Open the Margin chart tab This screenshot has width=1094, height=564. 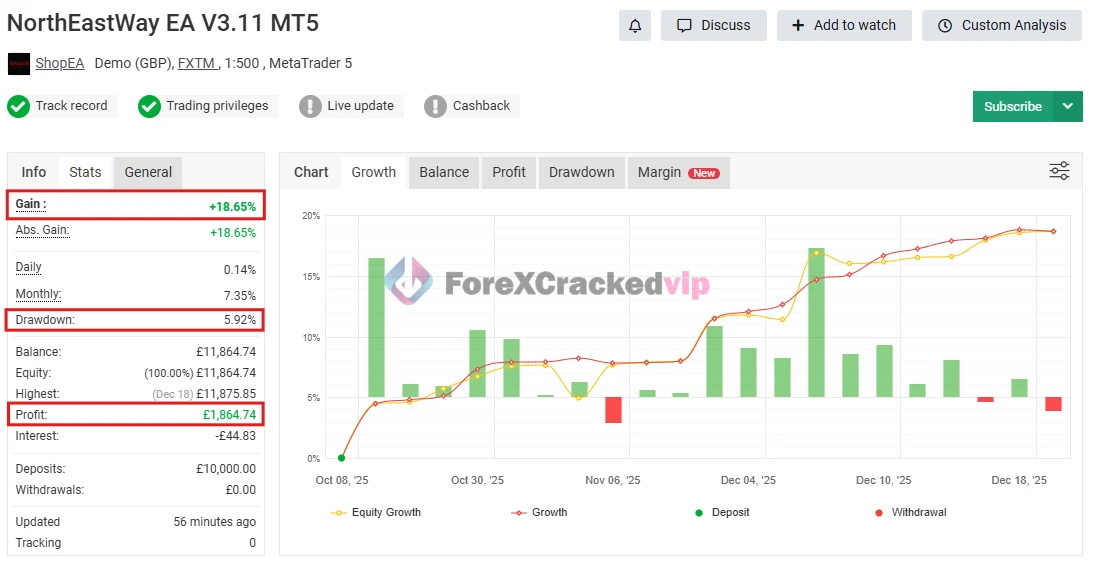(677, 172)
